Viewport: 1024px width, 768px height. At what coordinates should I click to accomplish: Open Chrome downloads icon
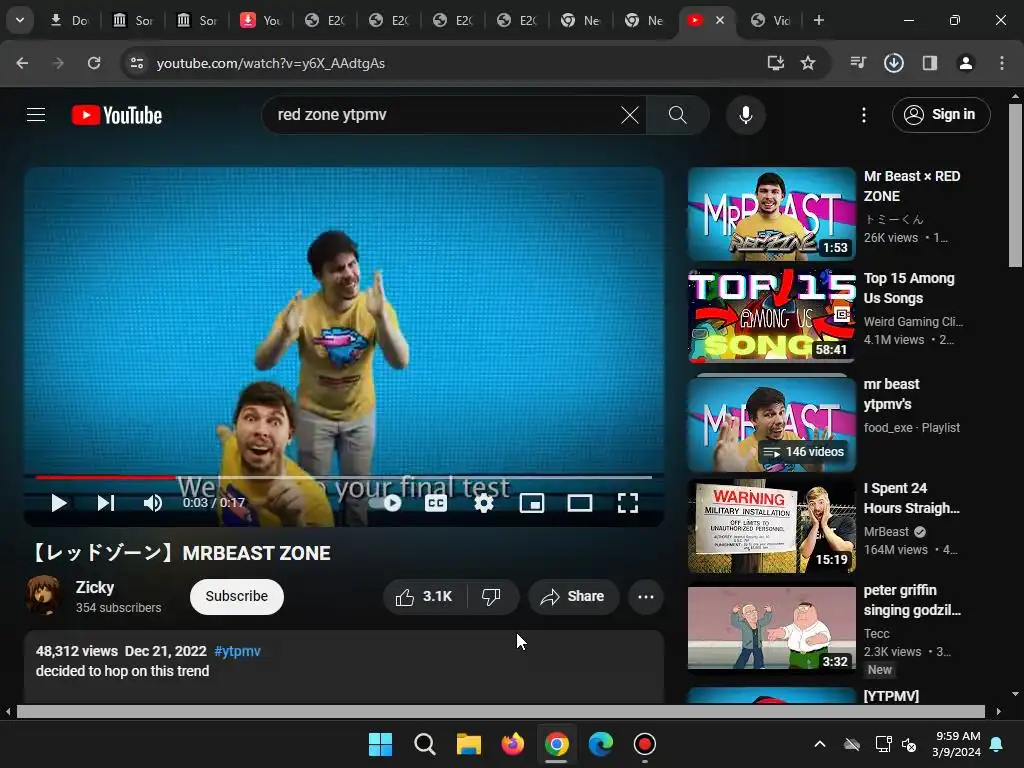pyautogui.click(x=894, y=63)
